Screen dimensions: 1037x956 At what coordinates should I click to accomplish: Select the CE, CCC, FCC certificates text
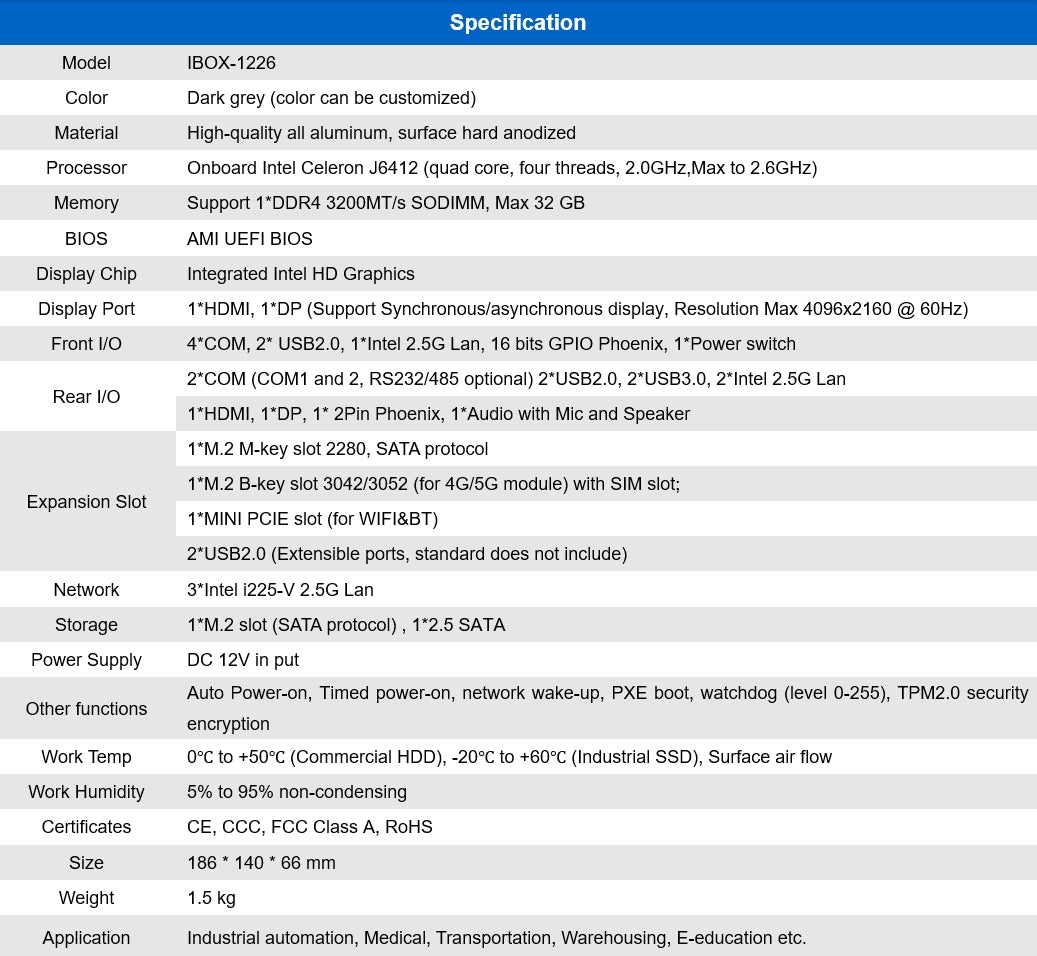pyautogui.click(x=309, y=827)
